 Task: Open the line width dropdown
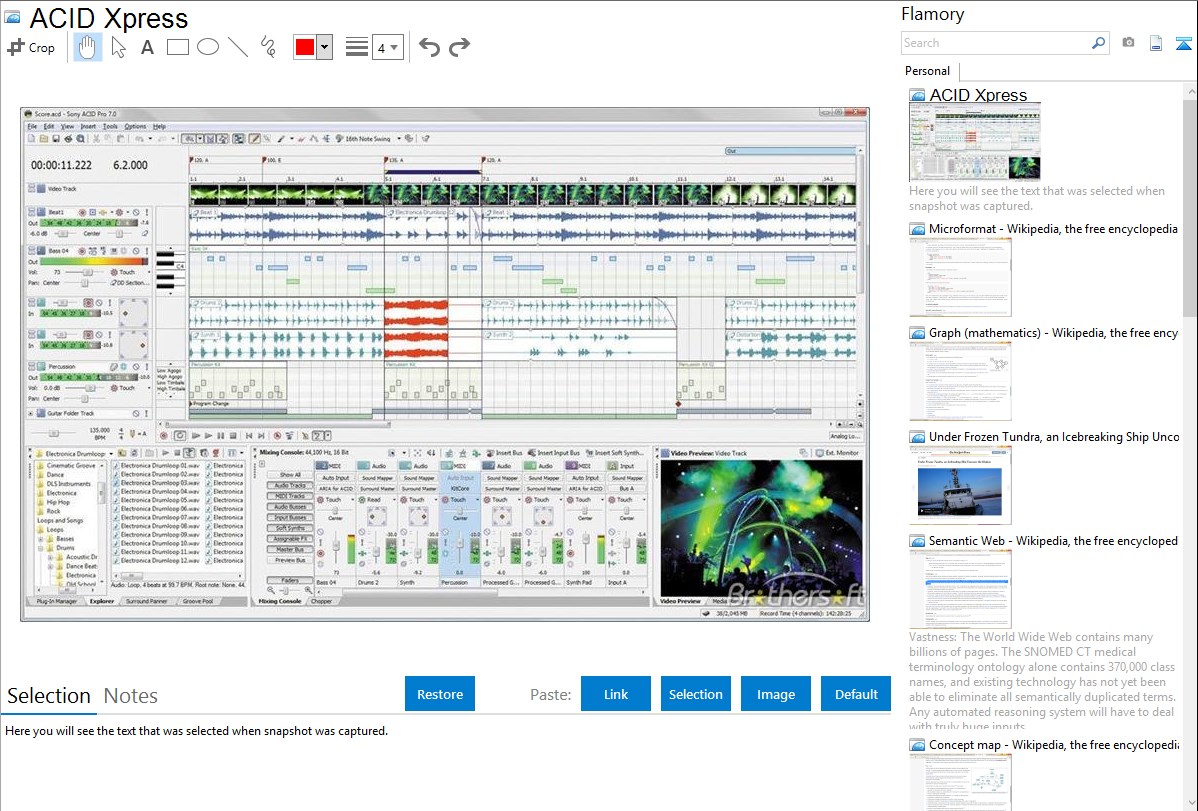tap(387, 47)
